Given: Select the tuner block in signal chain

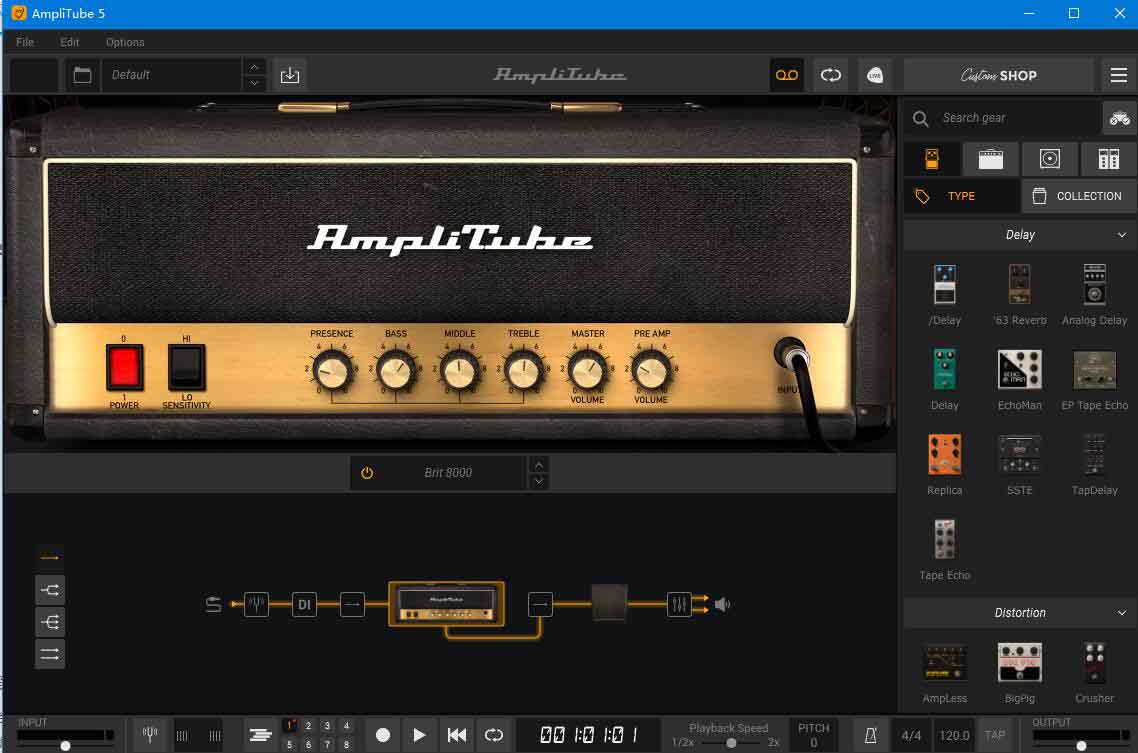Looking at the screenshot, I should pyautogui.click(x=256, y=604).
